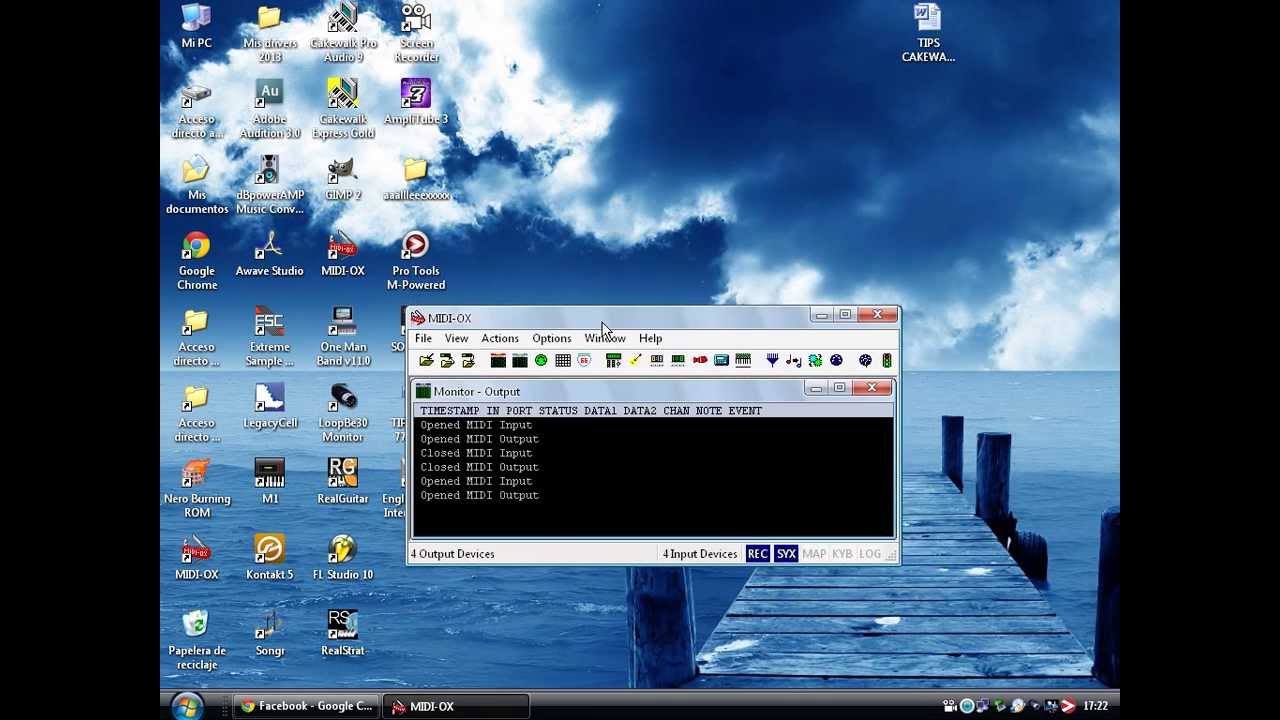
Task: Toggle the REC indicator in status bar
Action: (758, 554)
